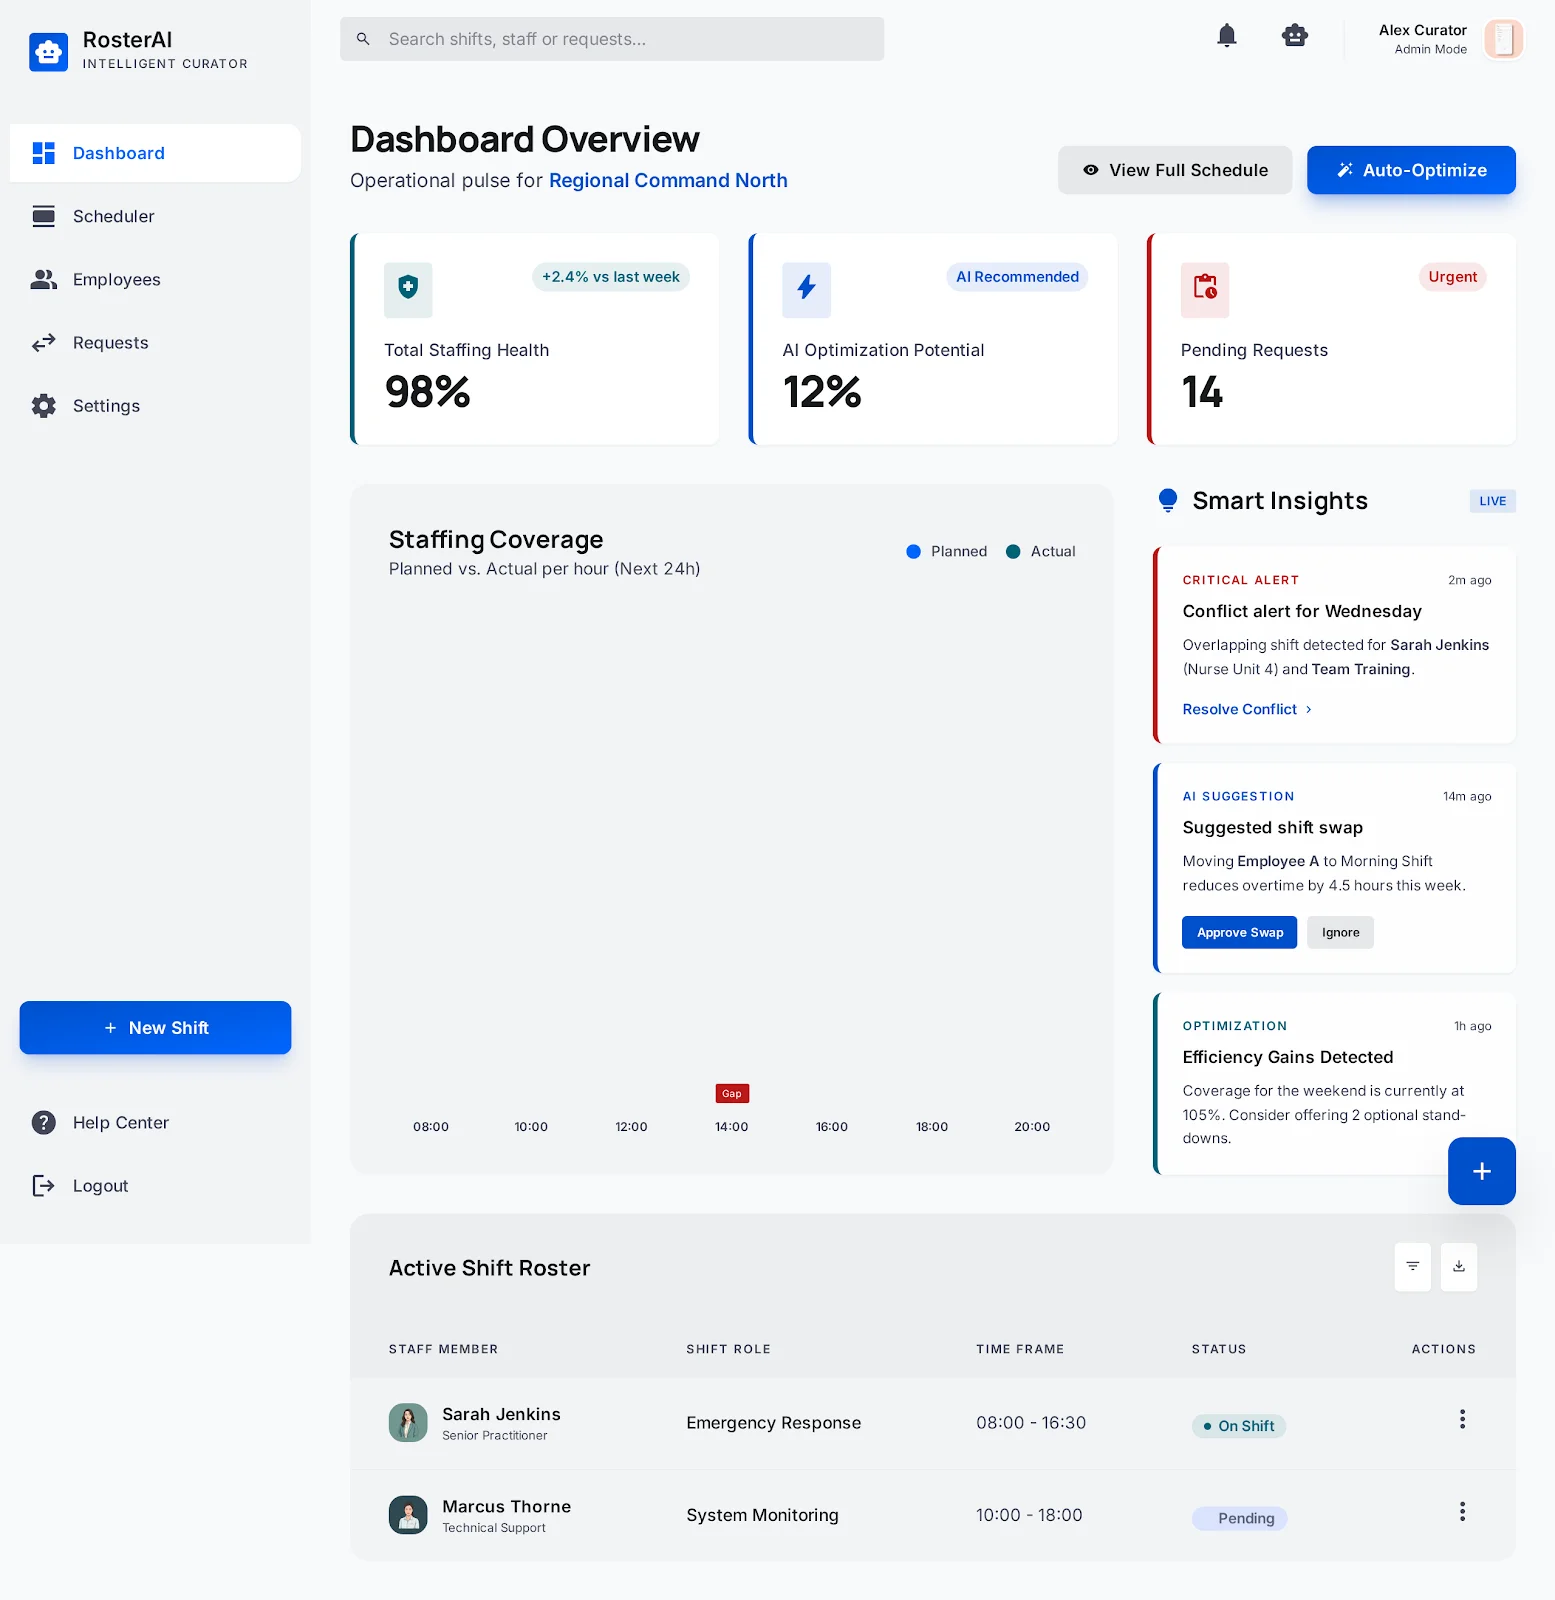Screen dimensions: 1555x1600
Task: Click Sarah Jenkins avatar in roster
Action: [x=408, y=1422]
